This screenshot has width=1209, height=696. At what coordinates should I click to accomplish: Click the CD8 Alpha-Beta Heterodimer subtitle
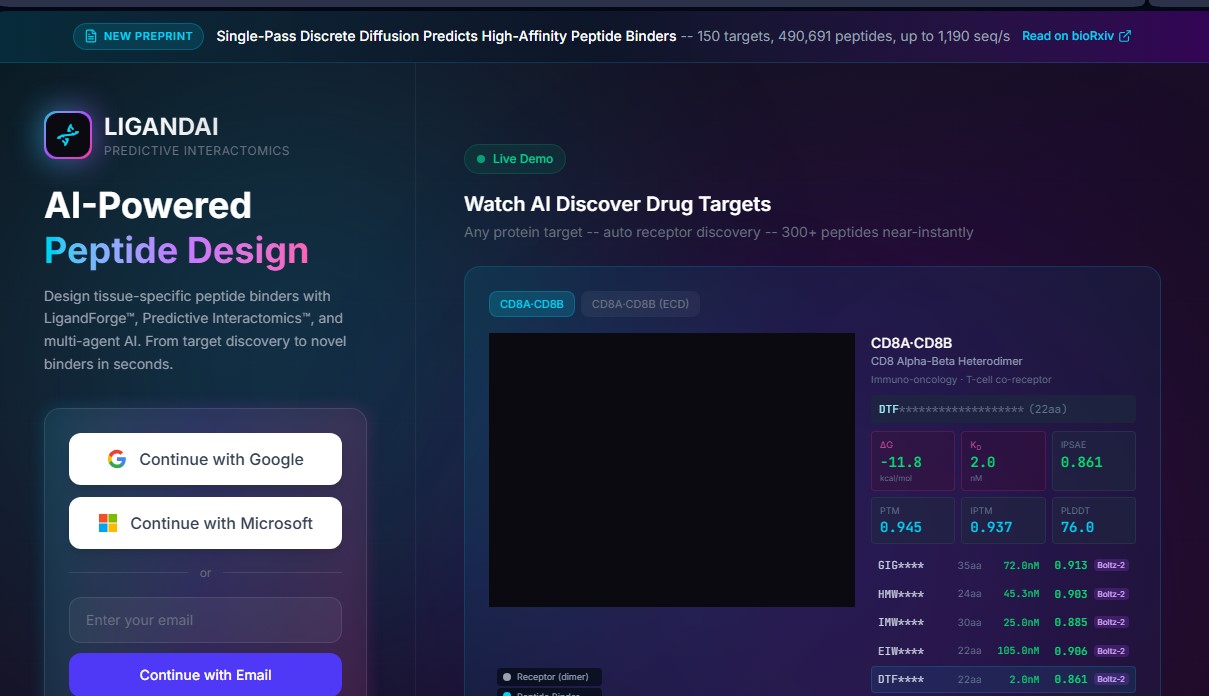tap(947, 361)
